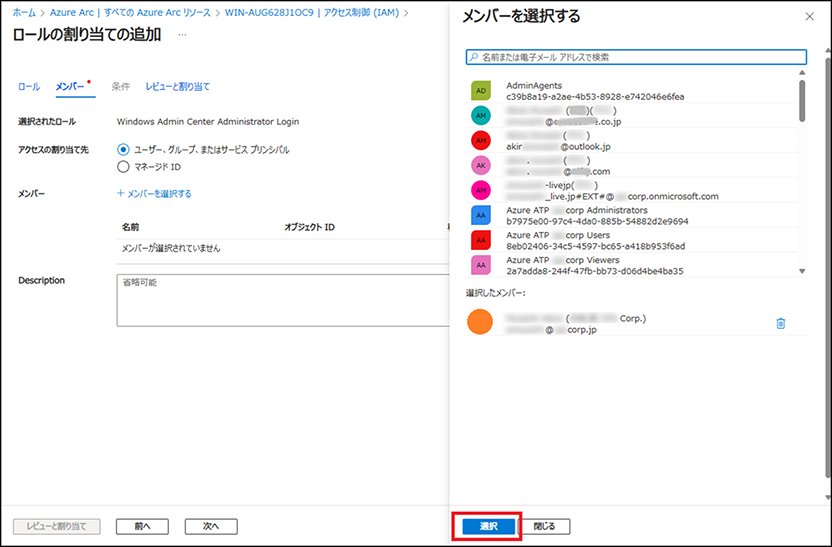Switch to the 条件 tab
The height and width of the screenshot is (547, 832).
click(120, 86)
